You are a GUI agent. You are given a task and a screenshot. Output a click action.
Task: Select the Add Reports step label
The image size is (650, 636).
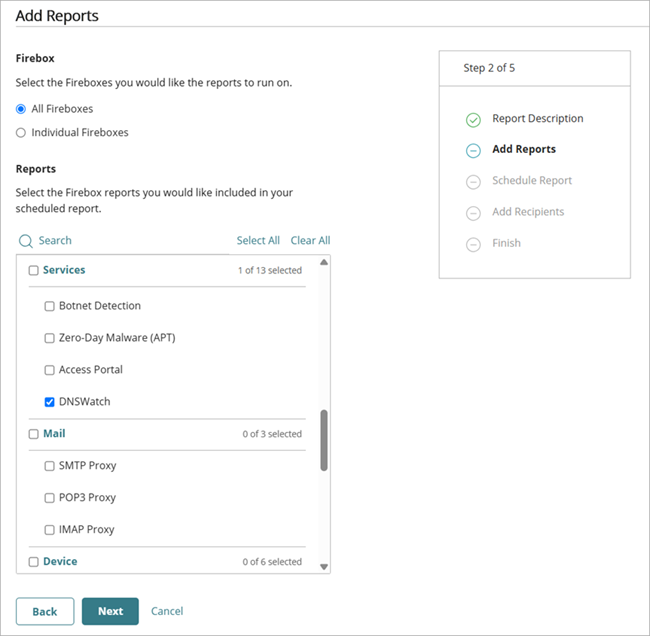tap(524, 149)
